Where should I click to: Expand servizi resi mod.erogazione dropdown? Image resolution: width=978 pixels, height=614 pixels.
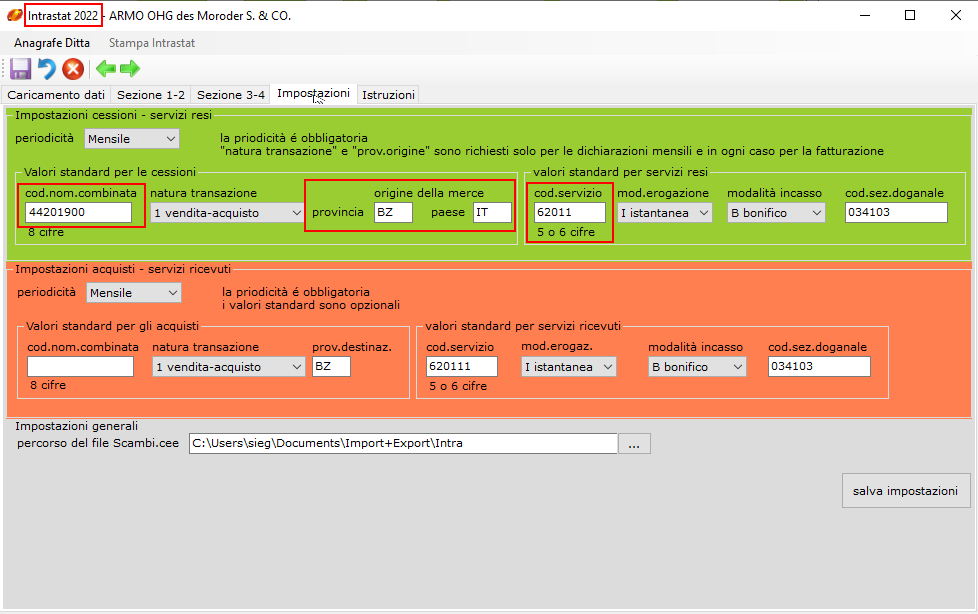point(664,213)
